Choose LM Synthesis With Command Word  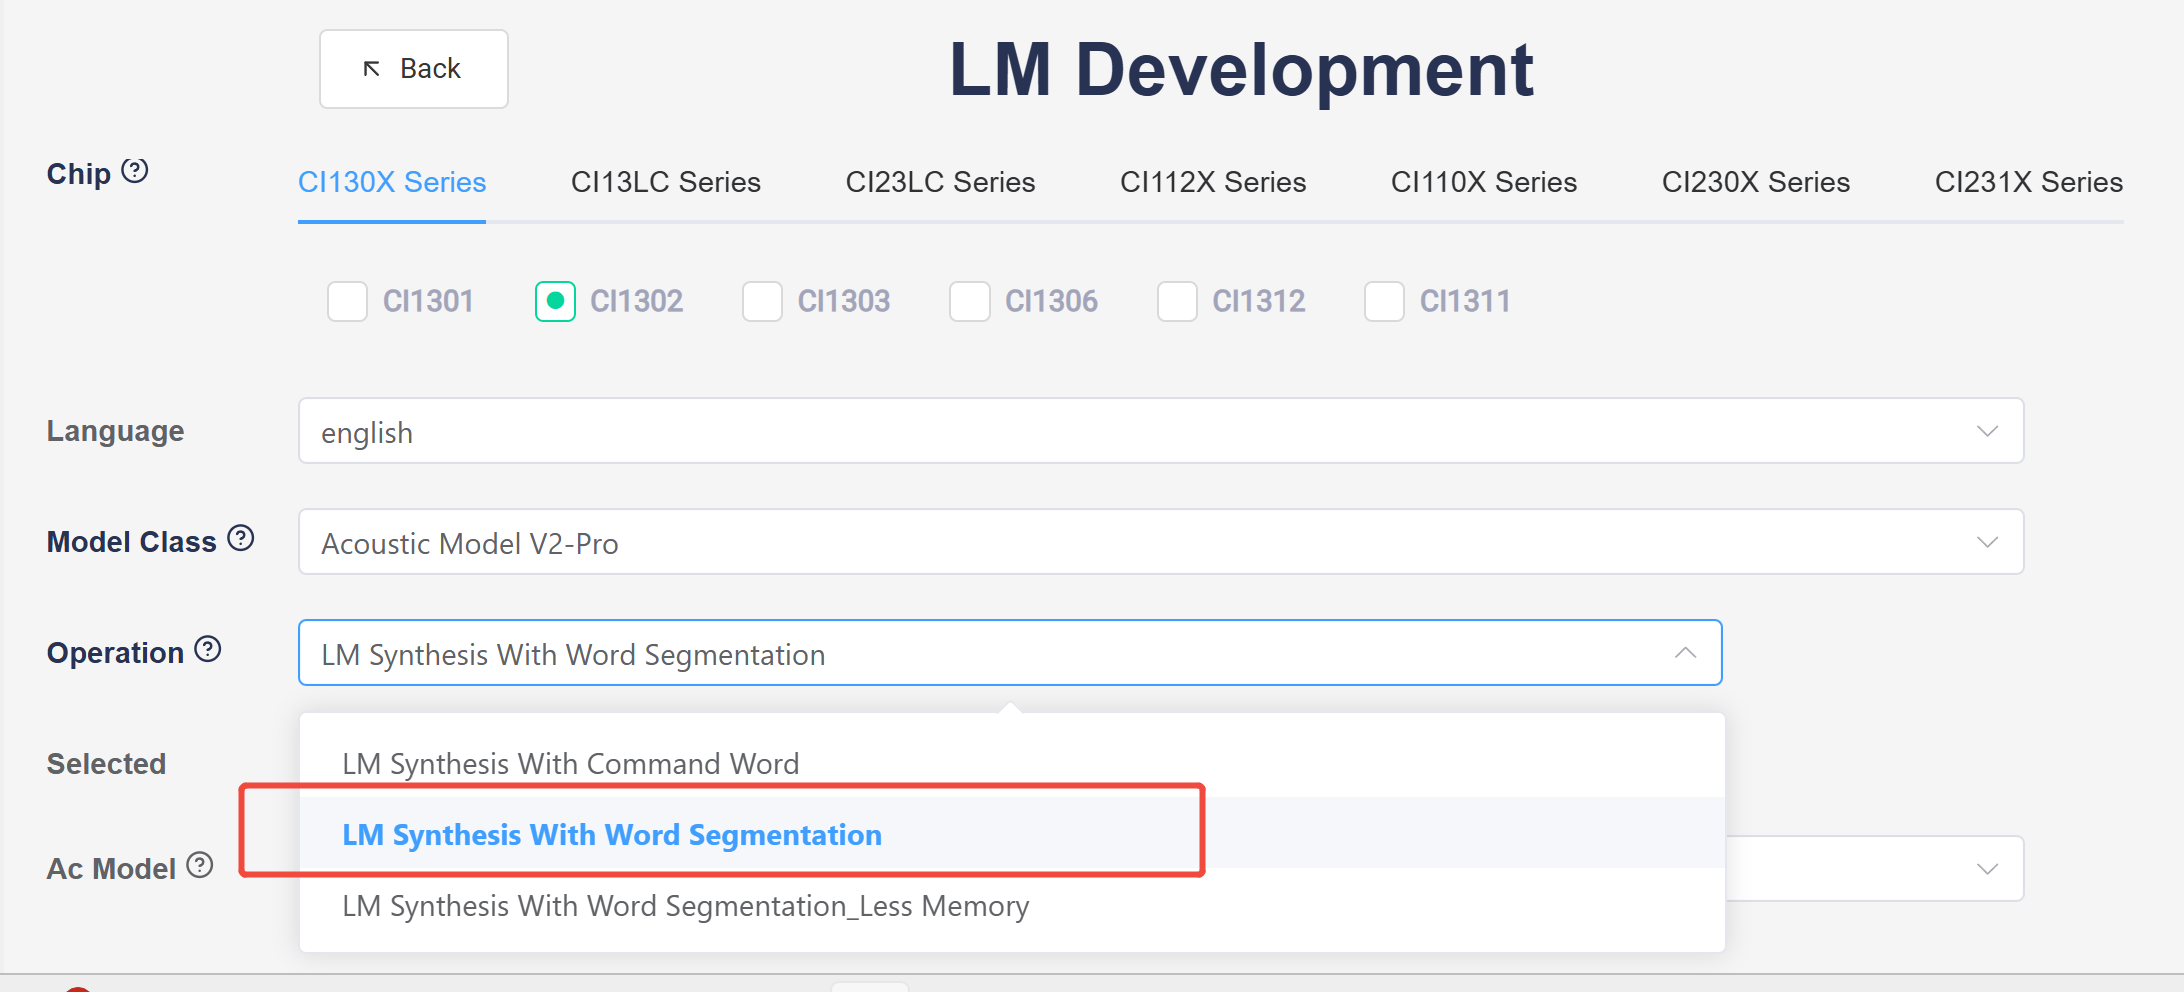pyautogui.click(x=571, y=764)
